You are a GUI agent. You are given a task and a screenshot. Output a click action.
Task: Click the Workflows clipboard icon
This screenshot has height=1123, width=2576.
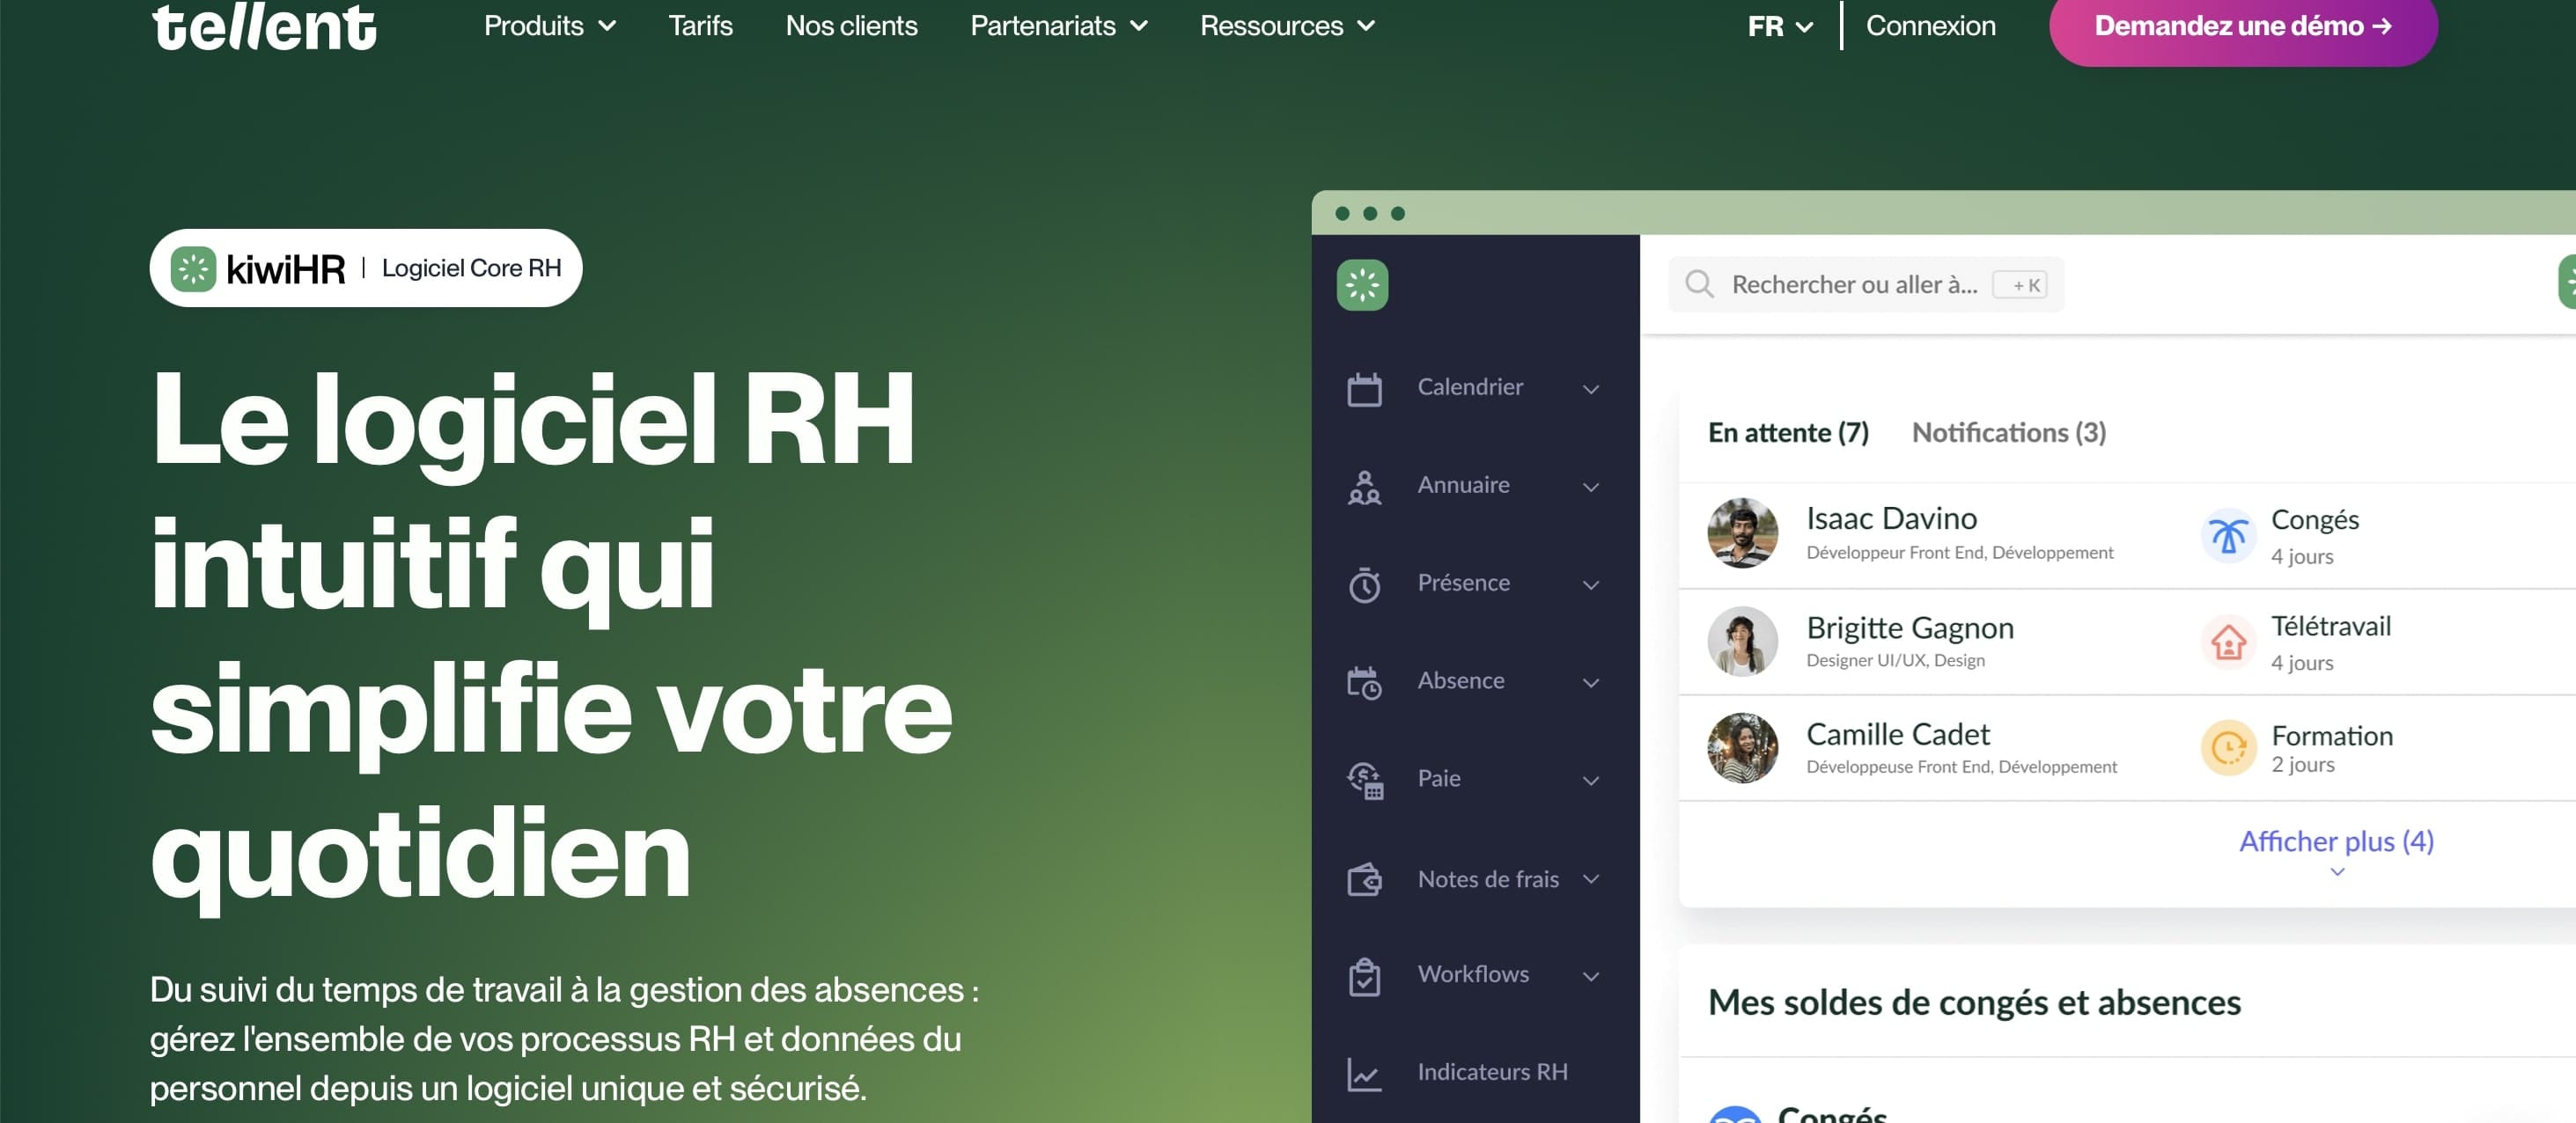1364,976
